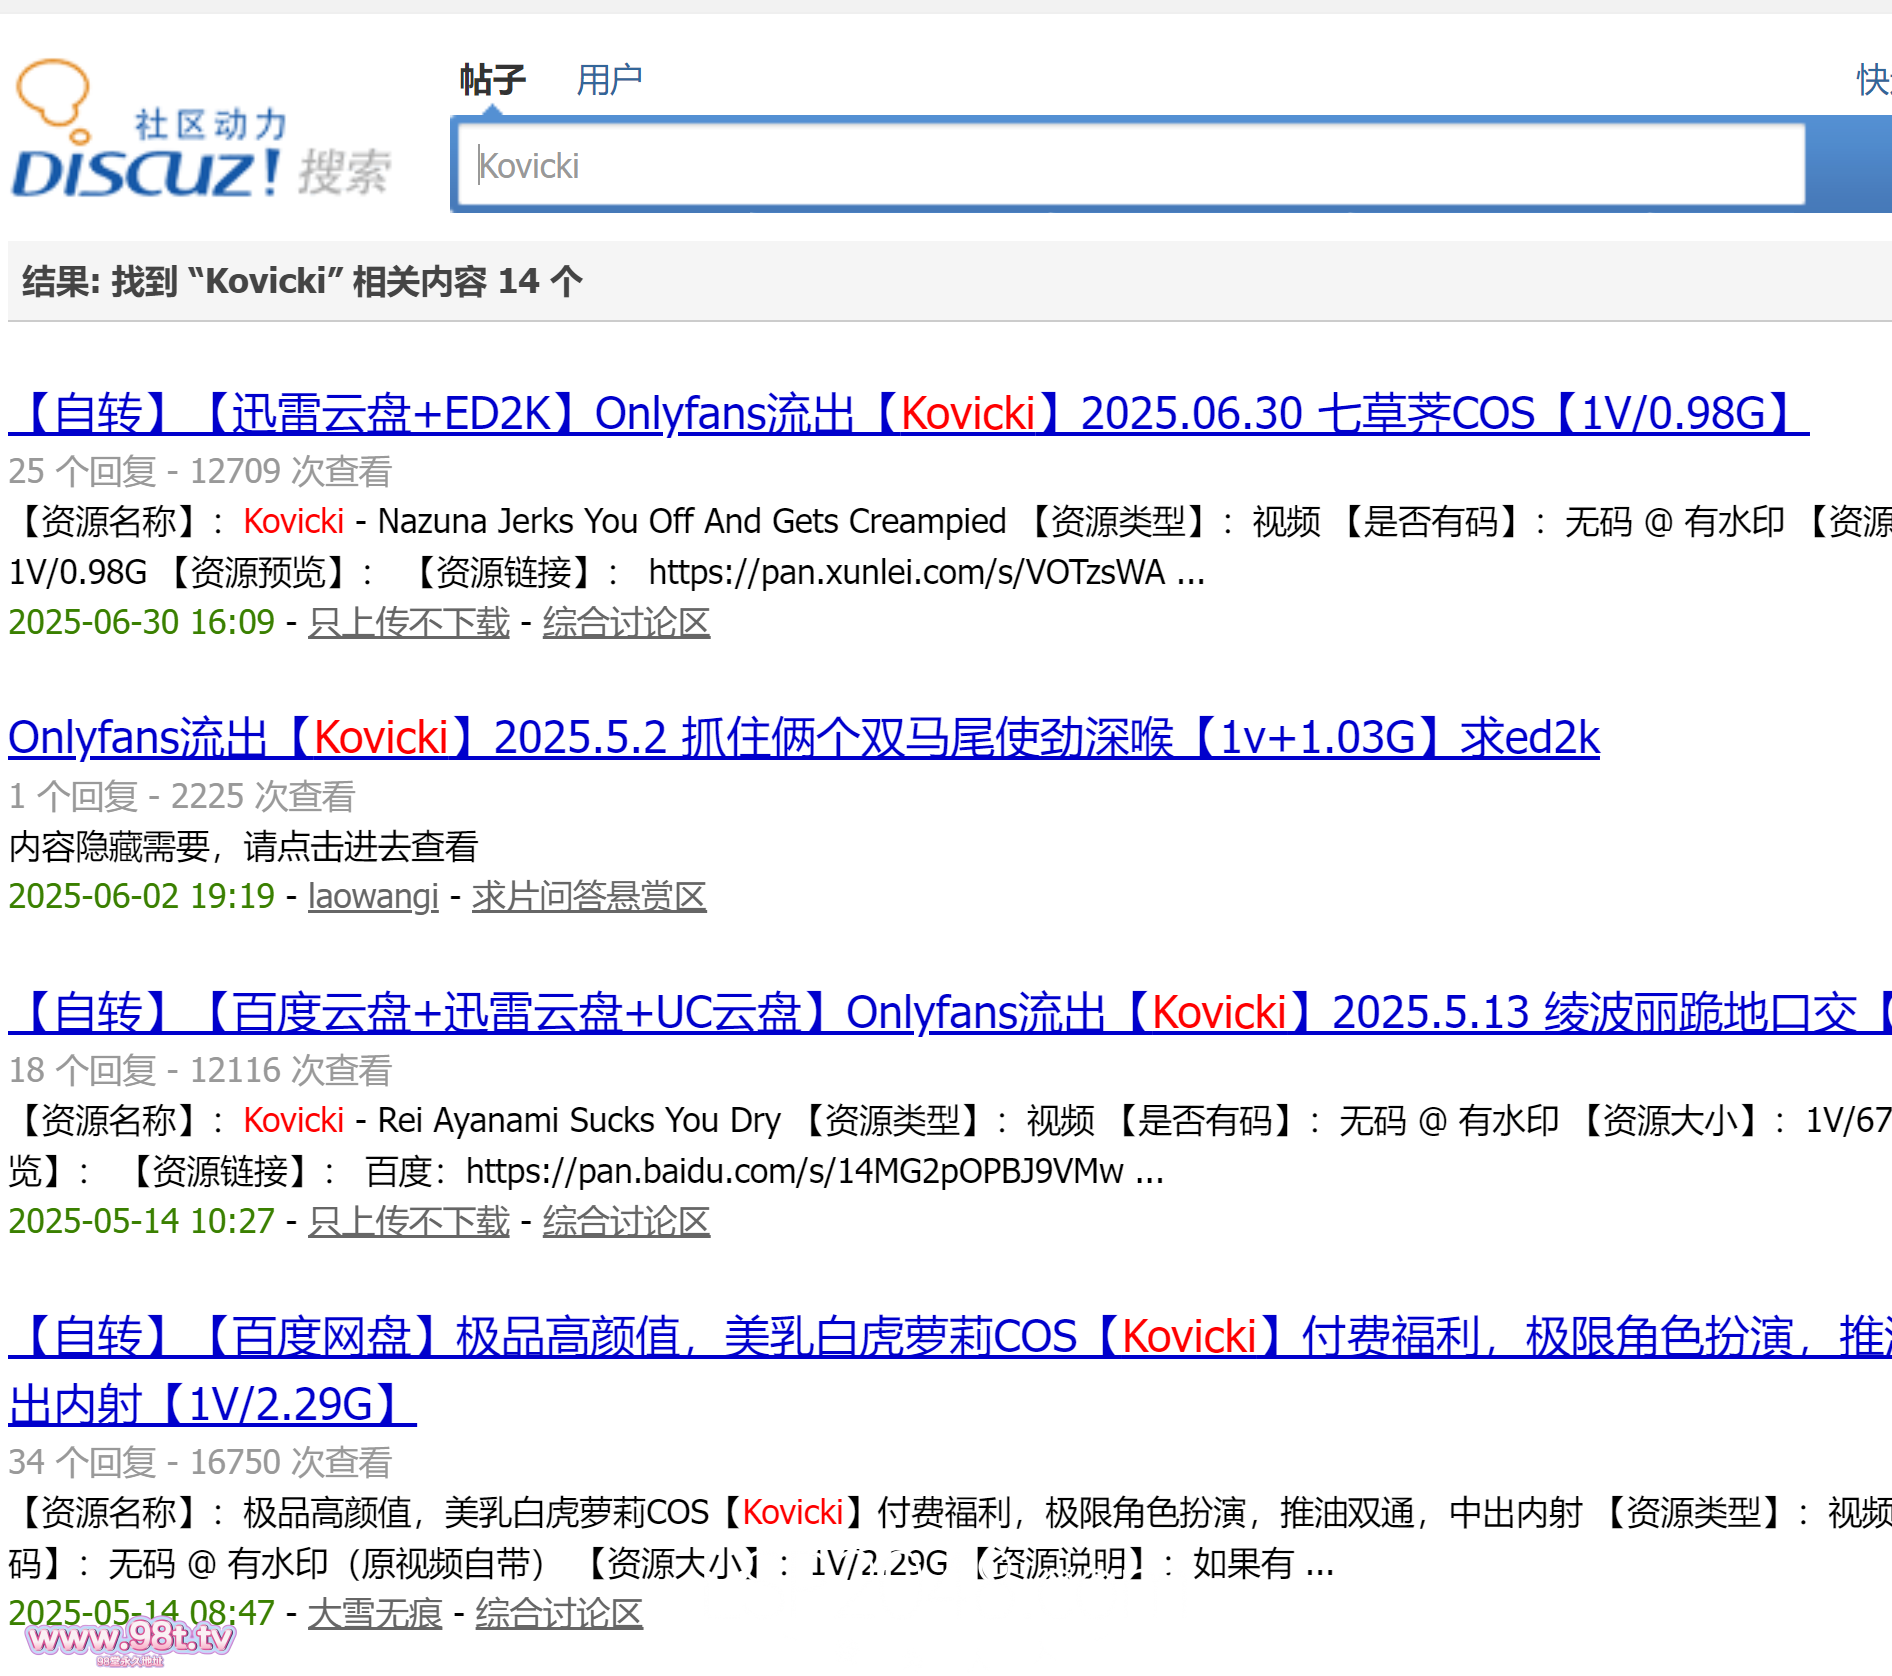Focus the Kovicki search input field
The image size is (1892, 1676).
click(x=1132, y=165)
